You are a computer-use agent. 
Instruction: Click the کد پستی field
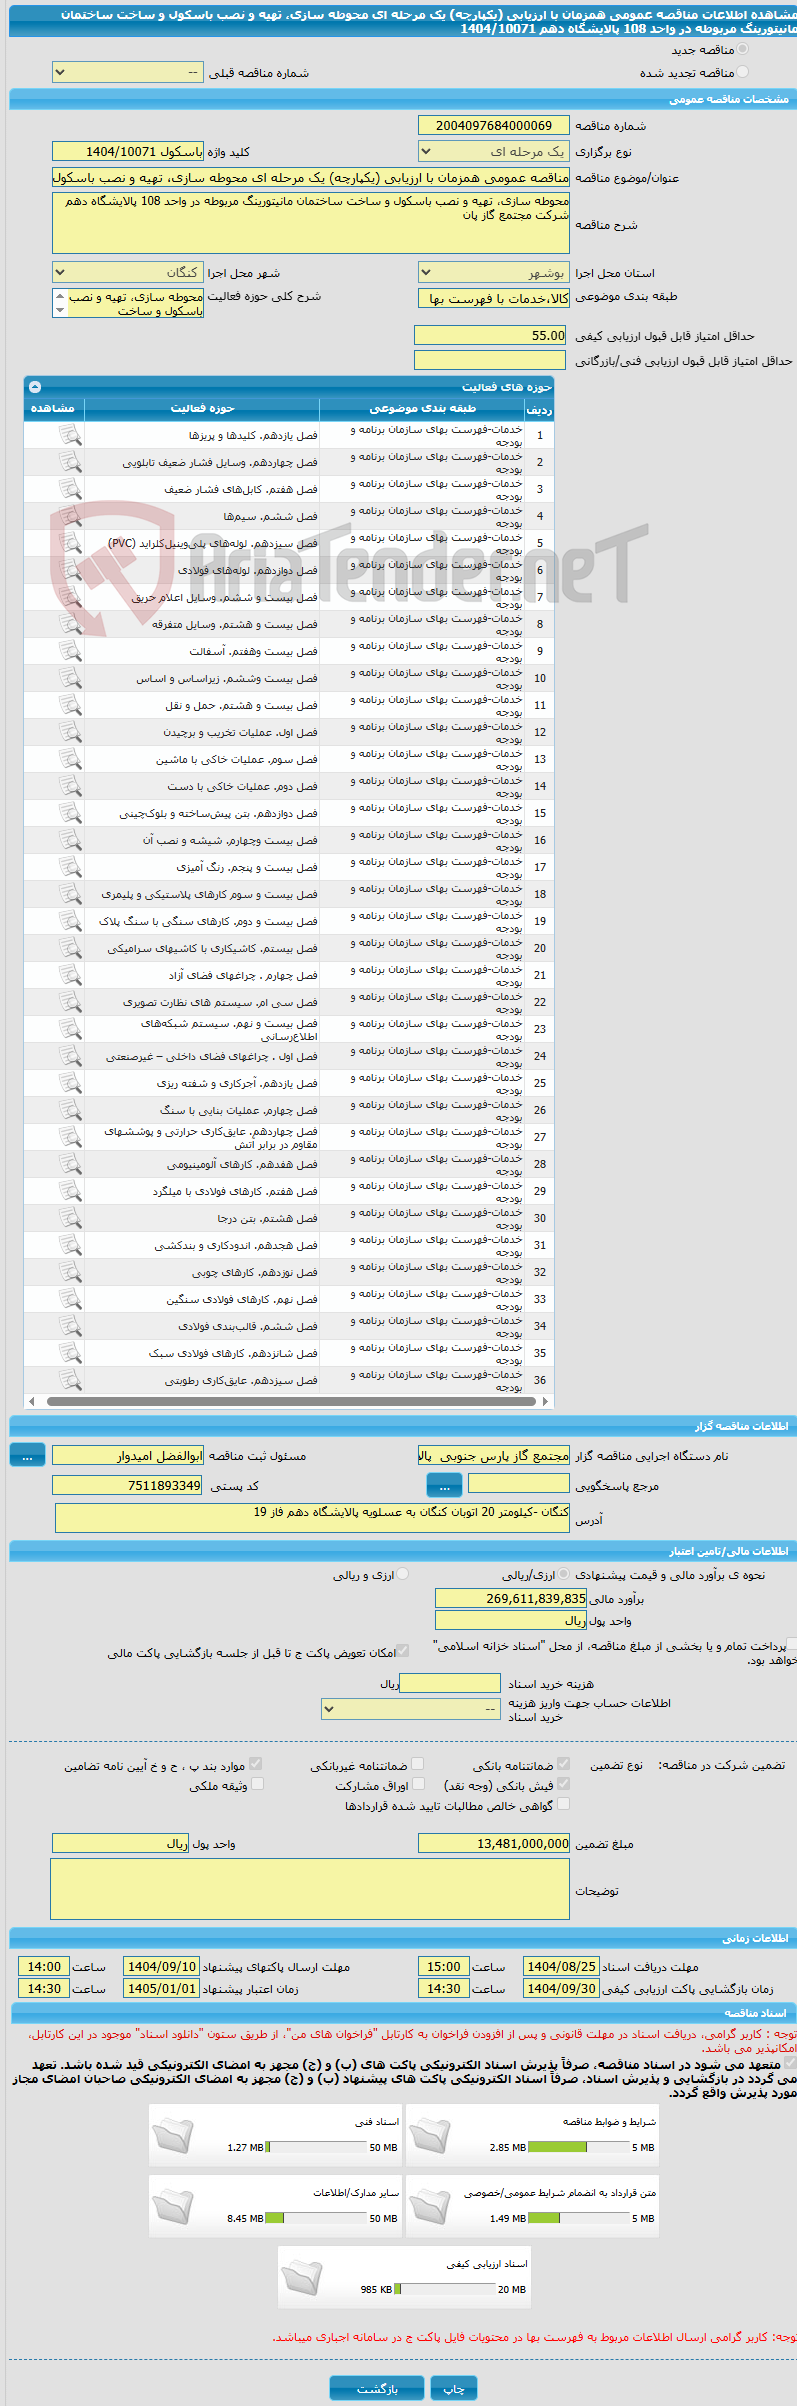(x=127, y=1485)
